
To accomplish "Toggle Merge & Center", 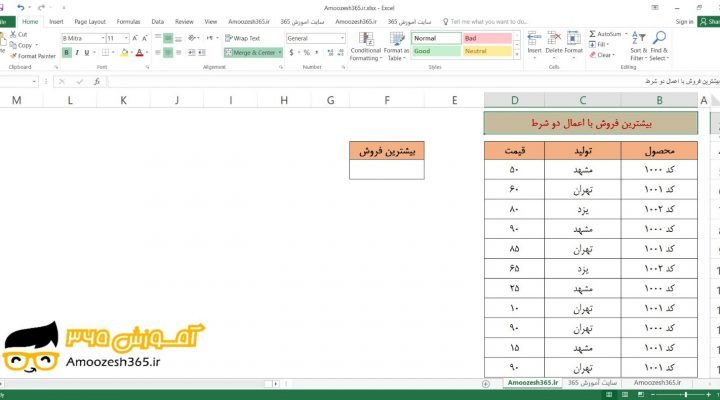I will [250, 53].
